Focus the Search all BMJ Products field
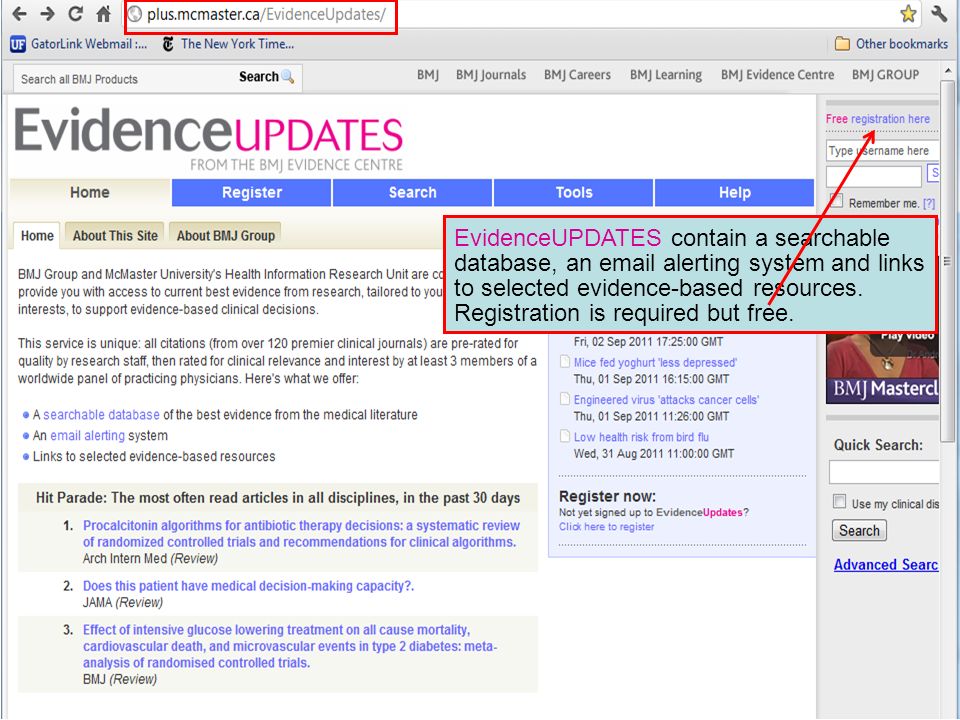The height and width of the screenshot is (720, 960). tap(122, 79)
